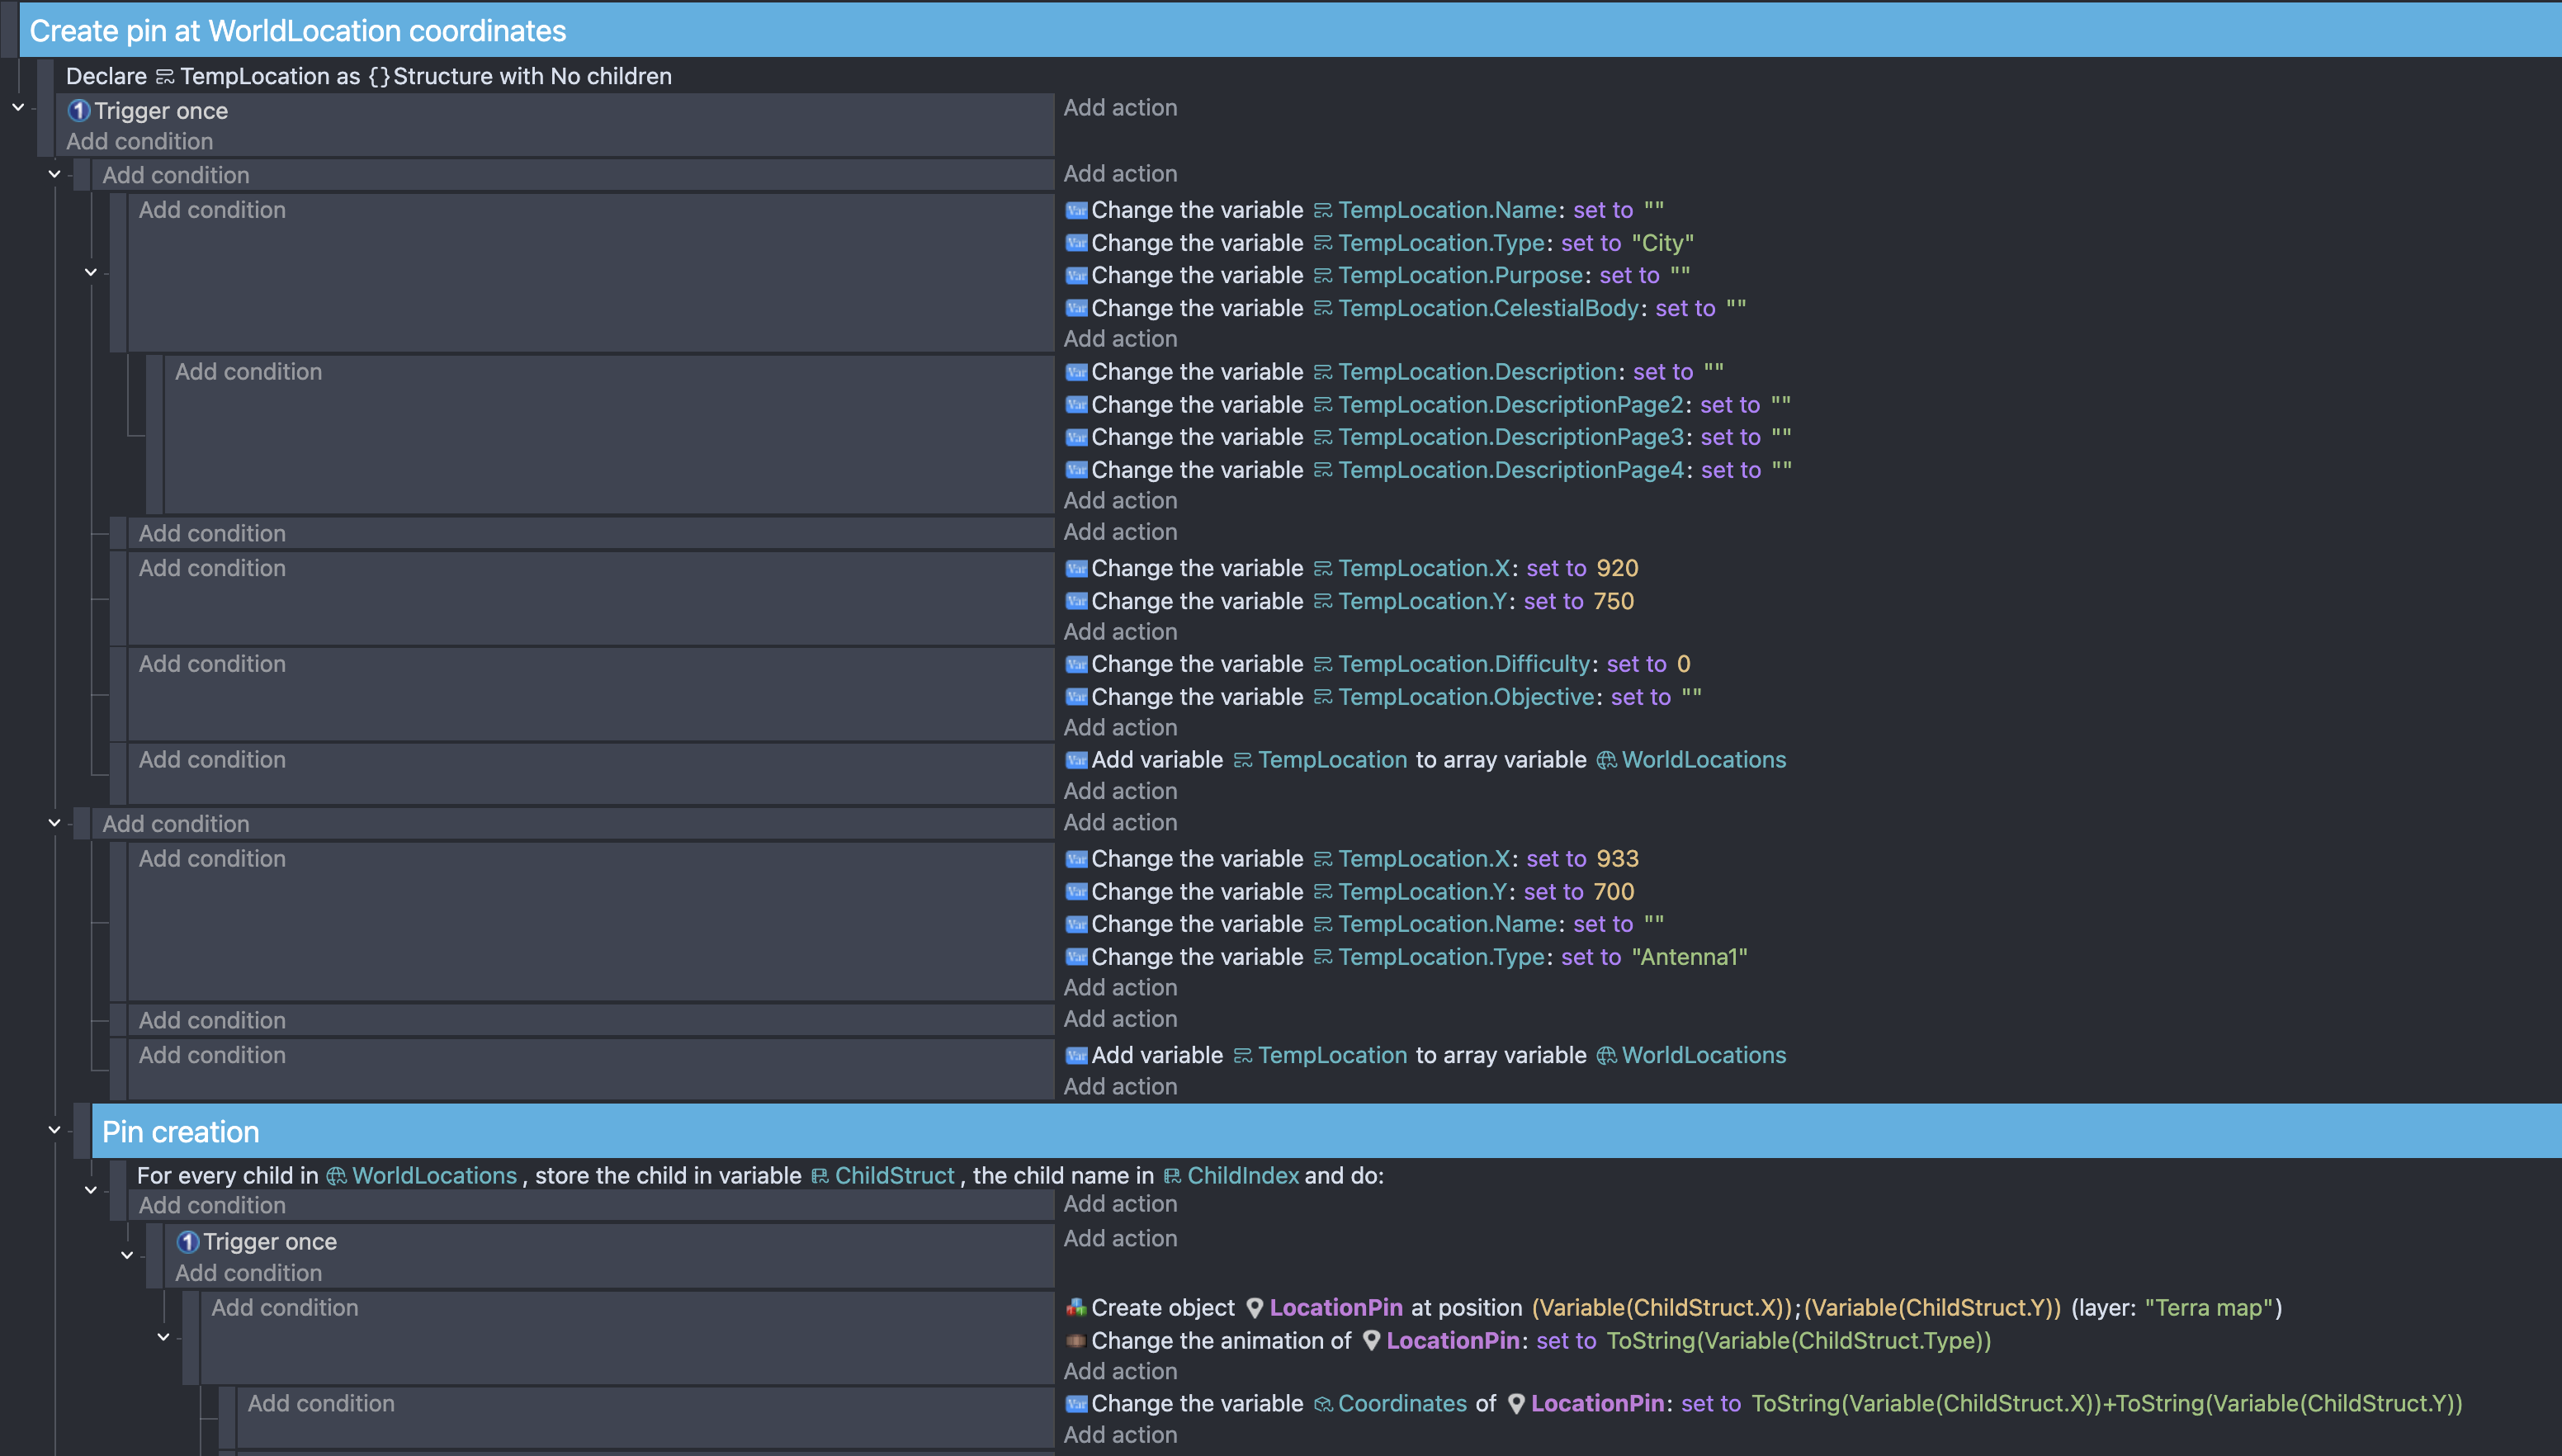Click the scene variable icon next to Coordinates
2562x1456 pixels.
point(1322,1403)
